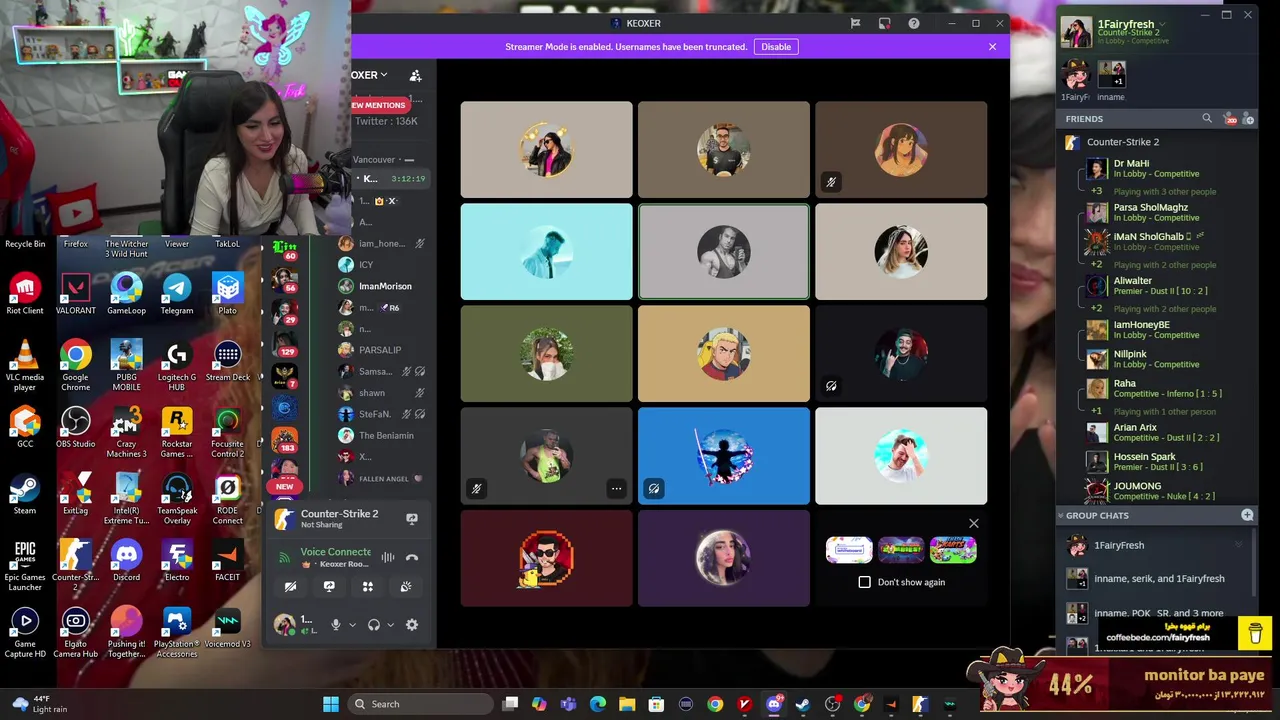Click the pop-out icon beside the Discord help icon

[x=885, y=23]
